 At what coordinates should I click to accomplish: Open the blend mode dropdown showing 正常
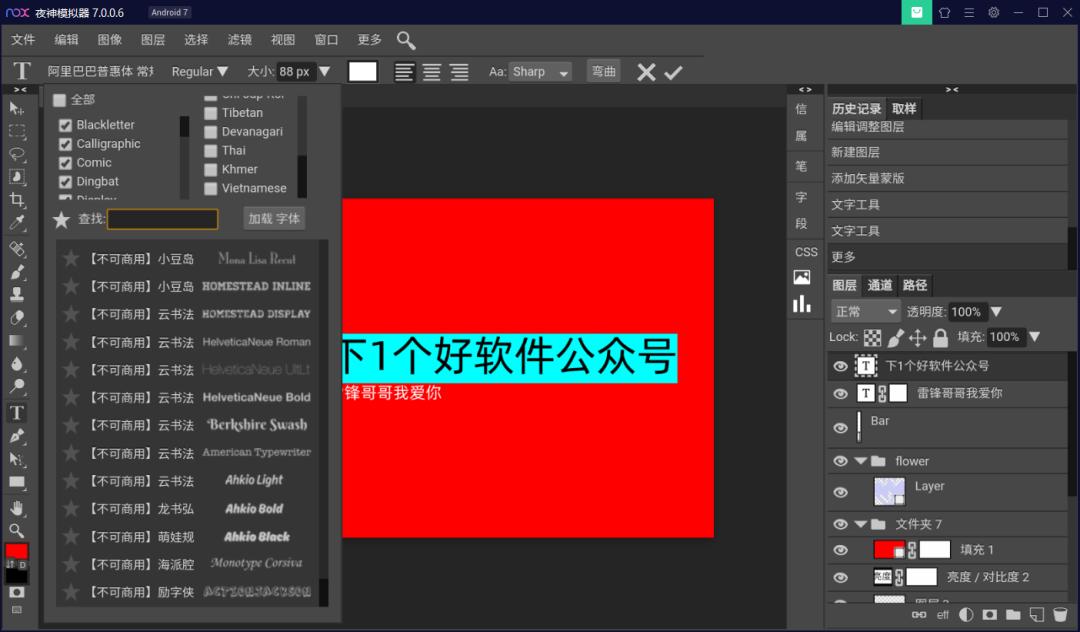pyautogui.click(x=864, y=311)
